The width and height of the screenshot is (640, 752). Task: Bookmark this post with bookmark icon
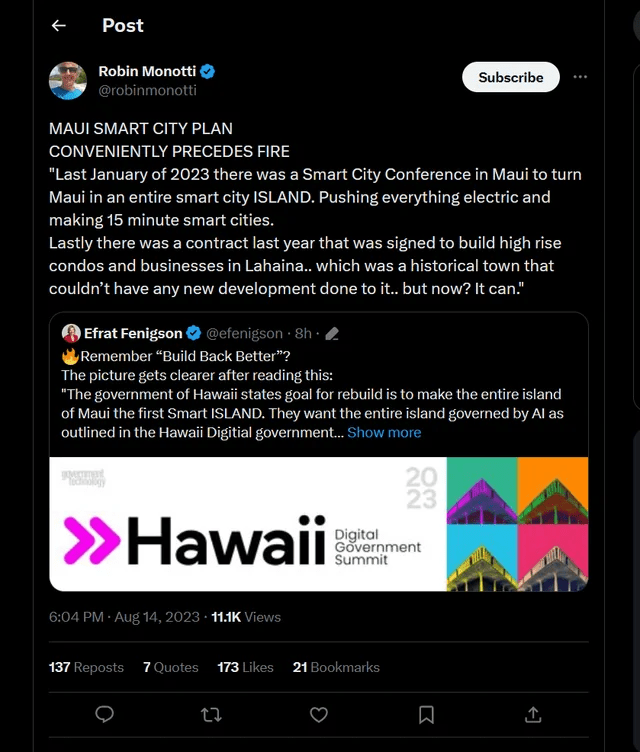pos(426,714)
